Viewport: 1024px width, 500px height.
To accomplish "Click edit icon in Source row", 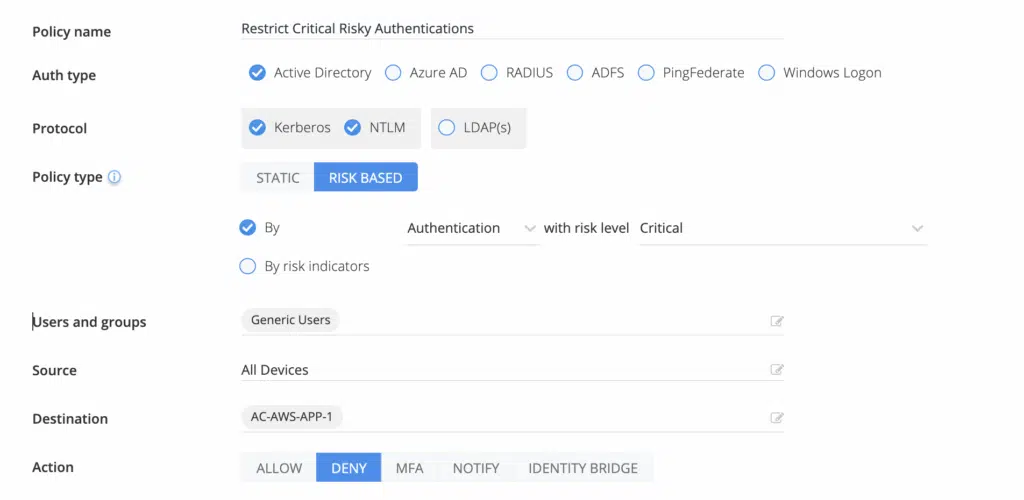I will [776, 370].
